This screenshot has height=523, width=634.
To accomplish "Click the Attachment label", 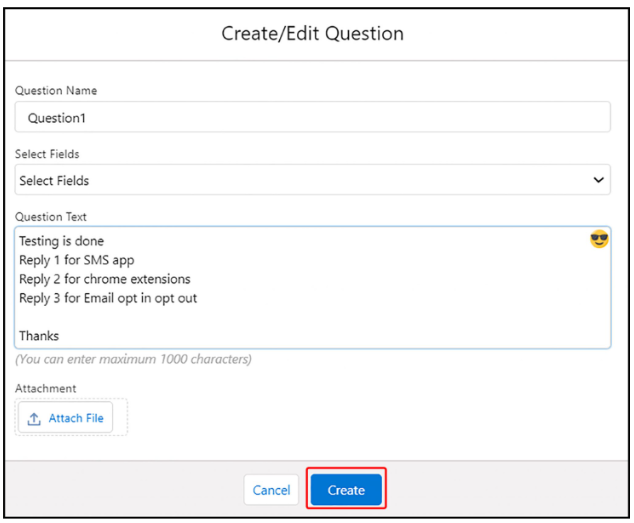I will [45, 388].
